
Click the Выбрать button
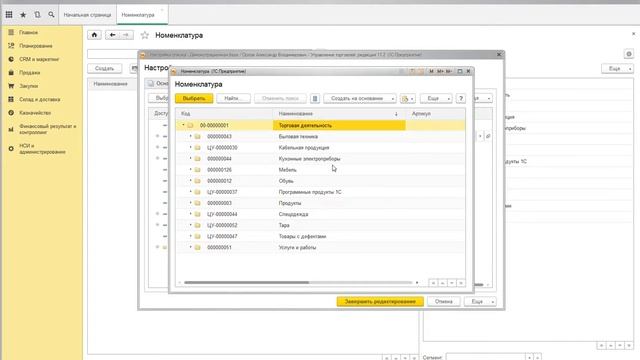[194, 98]
